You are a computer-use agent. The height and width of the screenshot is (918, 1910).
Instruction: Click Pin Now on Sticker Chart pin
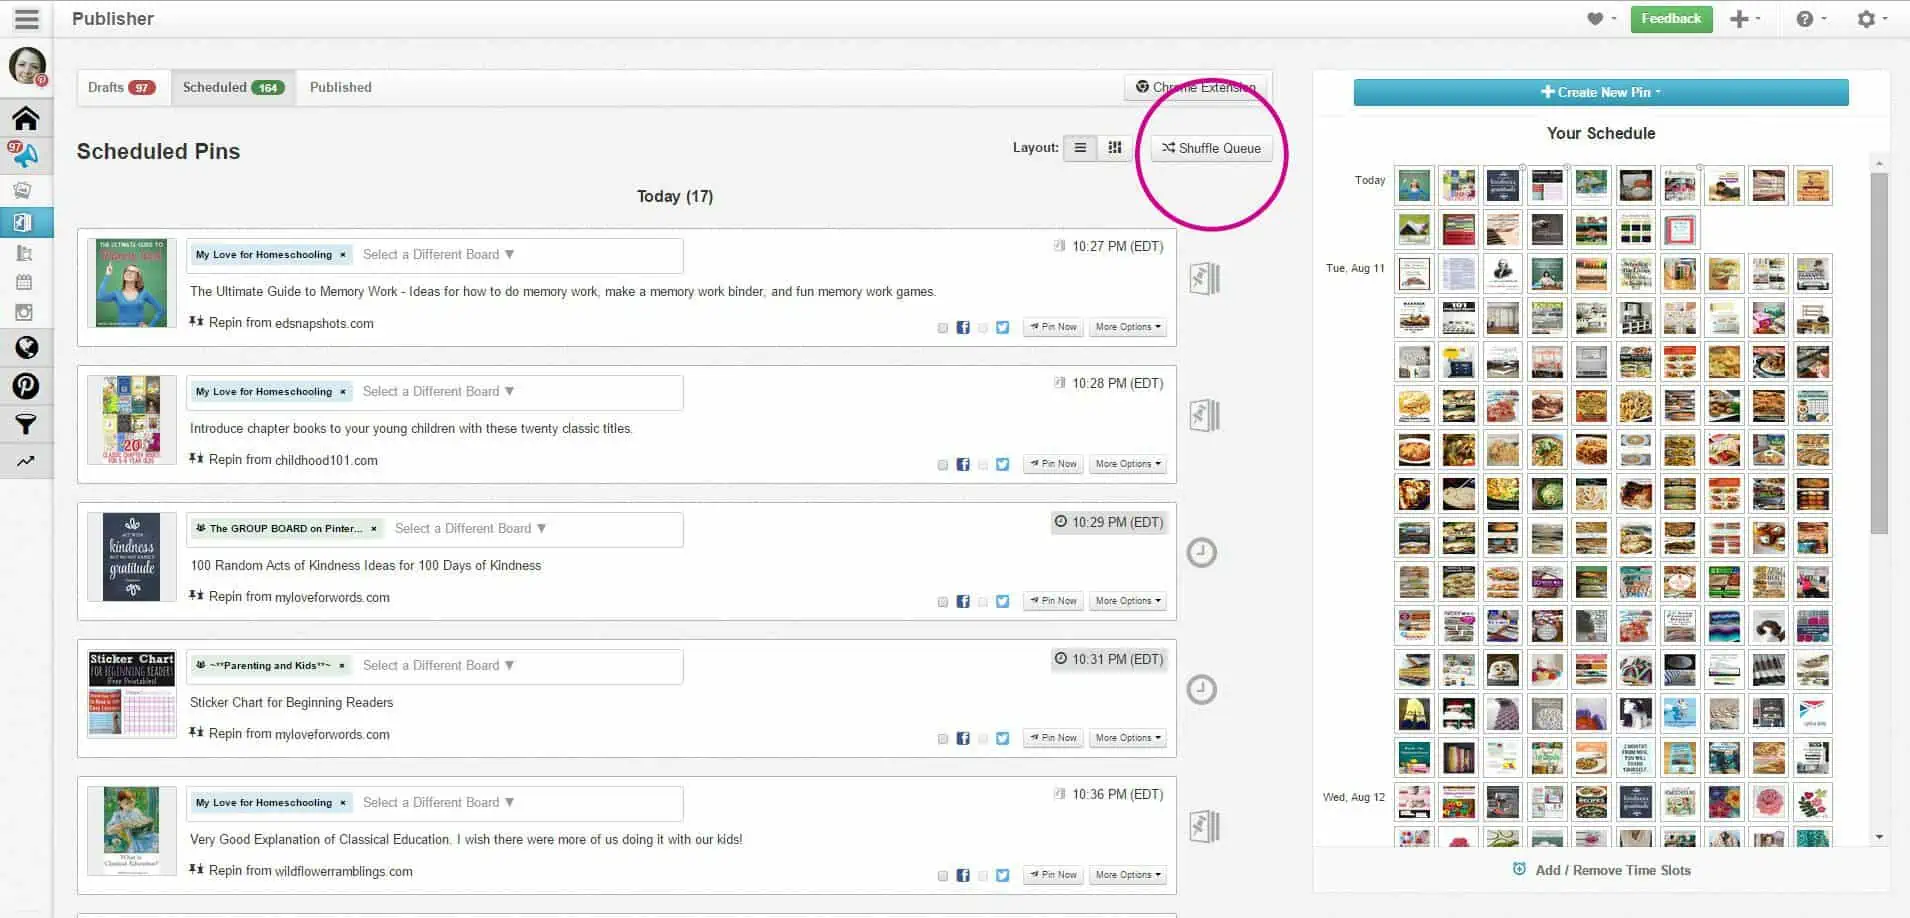[x=1053, y=738]
